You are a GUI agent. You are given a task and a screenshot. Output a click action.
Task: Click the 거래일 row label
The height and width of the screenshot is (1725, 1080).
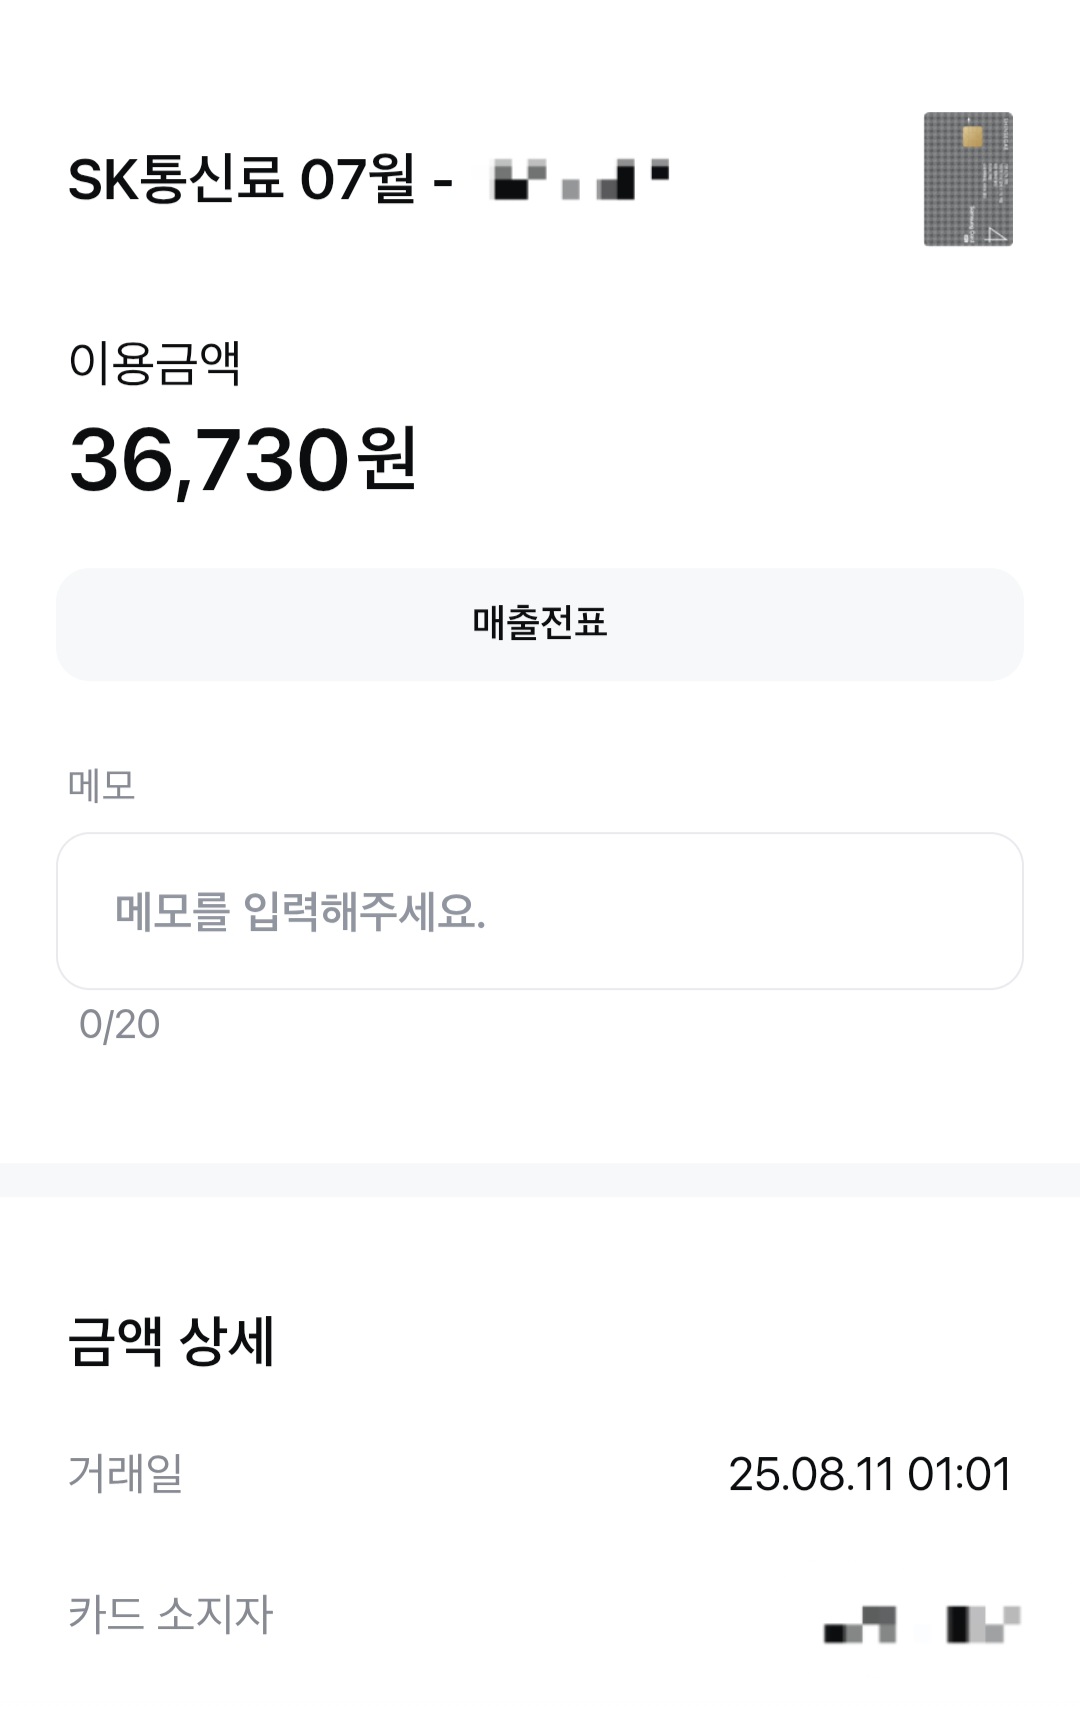point(125,1473)
